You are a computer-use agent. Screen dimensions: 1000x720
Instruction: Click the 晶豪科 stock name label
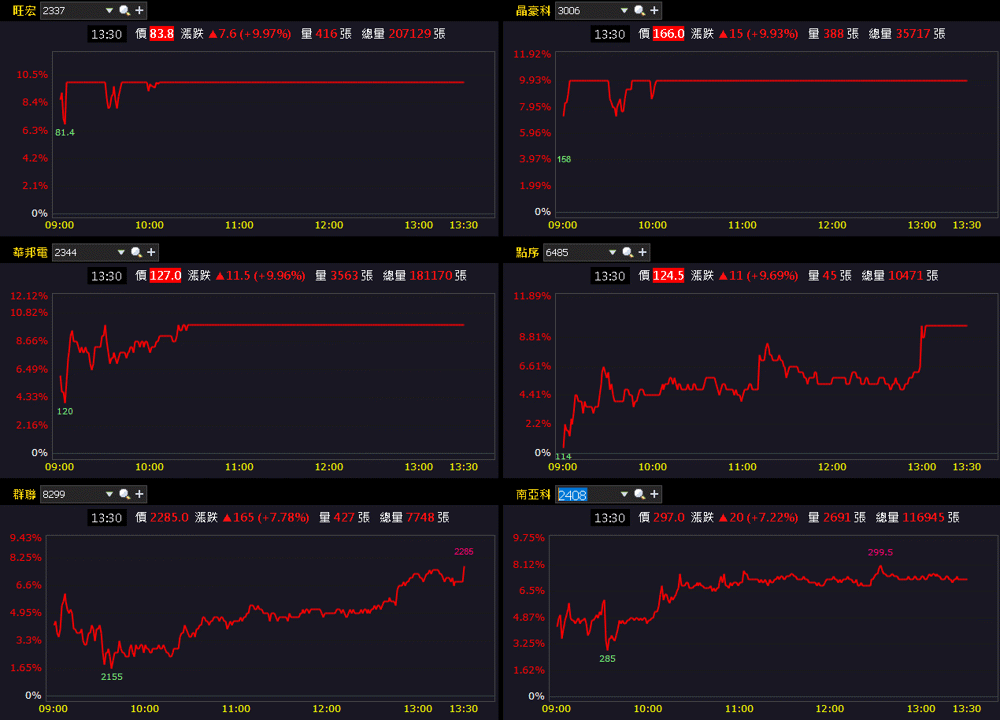coord(533,10)
